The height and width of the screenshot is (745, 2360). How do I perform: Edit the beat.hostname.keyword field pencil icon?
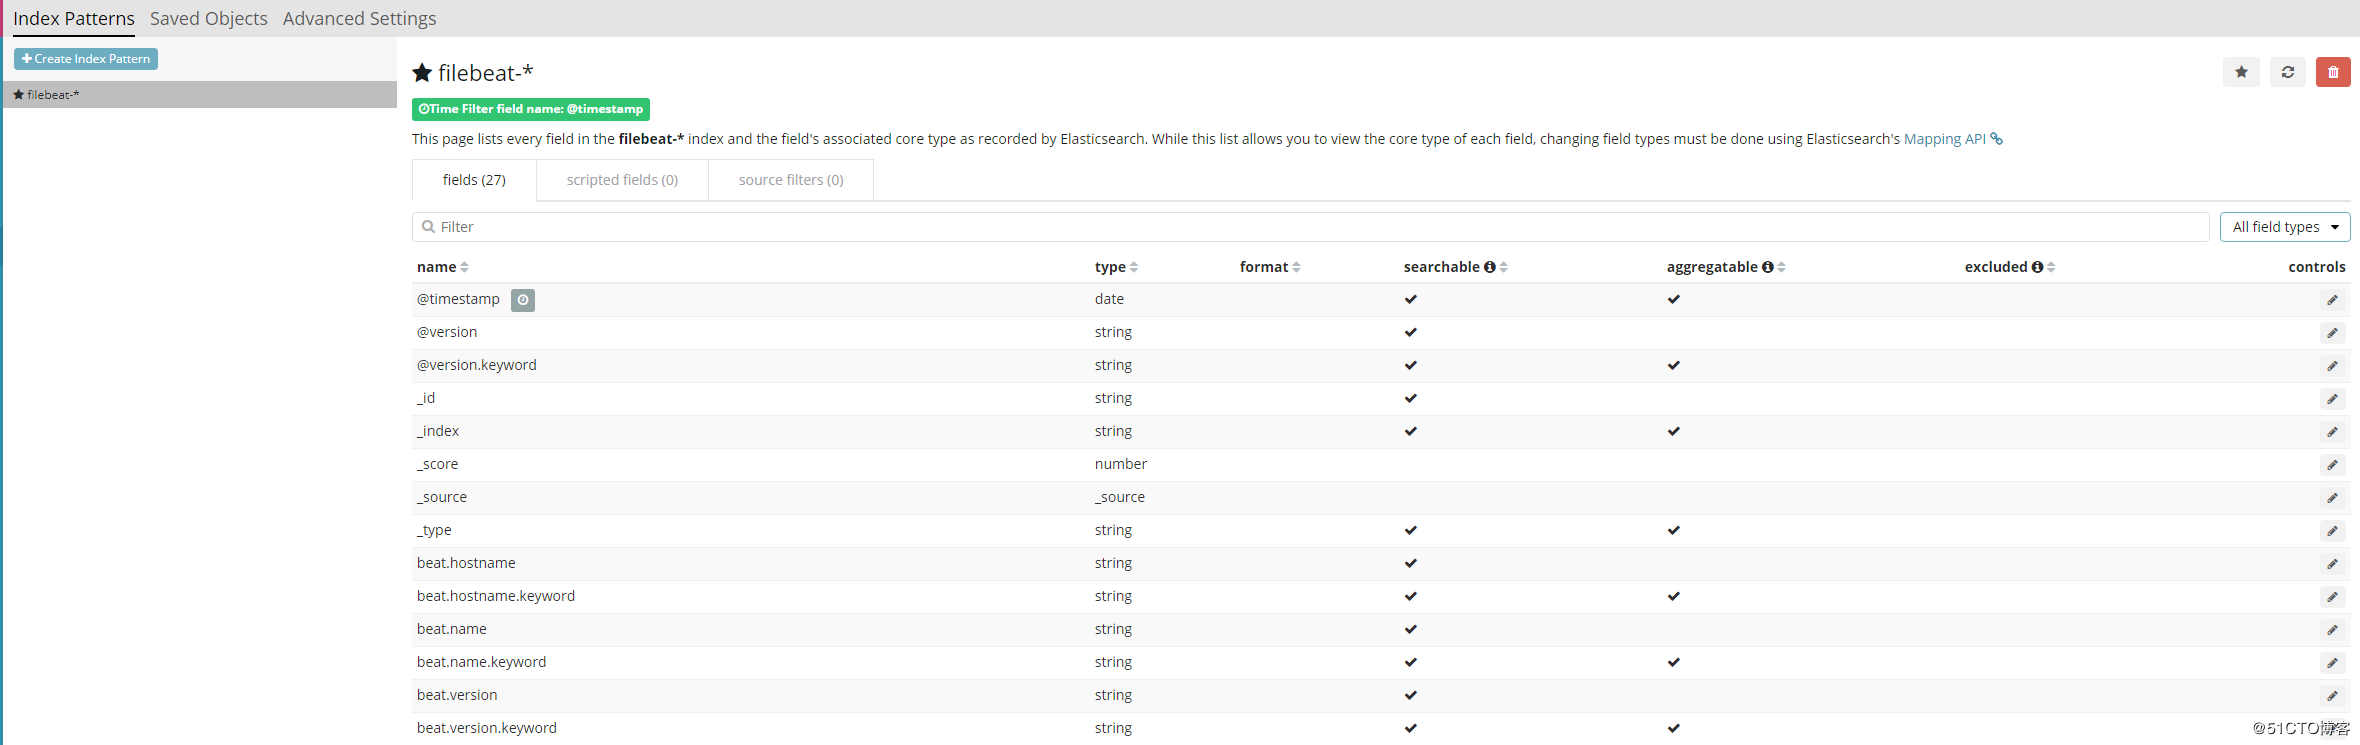2332,597
